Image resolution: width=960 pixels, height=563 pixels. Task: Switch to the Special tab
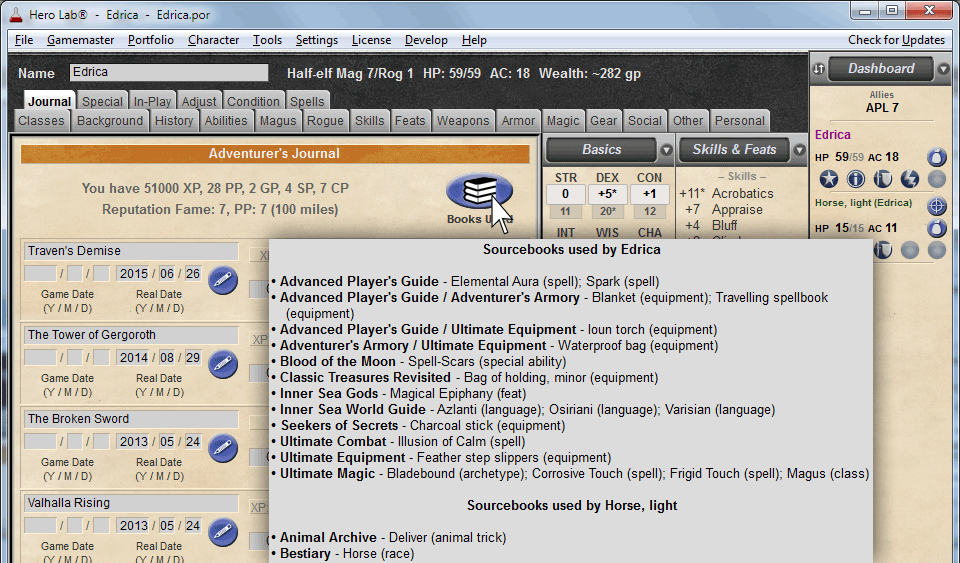tap(102, 102)
